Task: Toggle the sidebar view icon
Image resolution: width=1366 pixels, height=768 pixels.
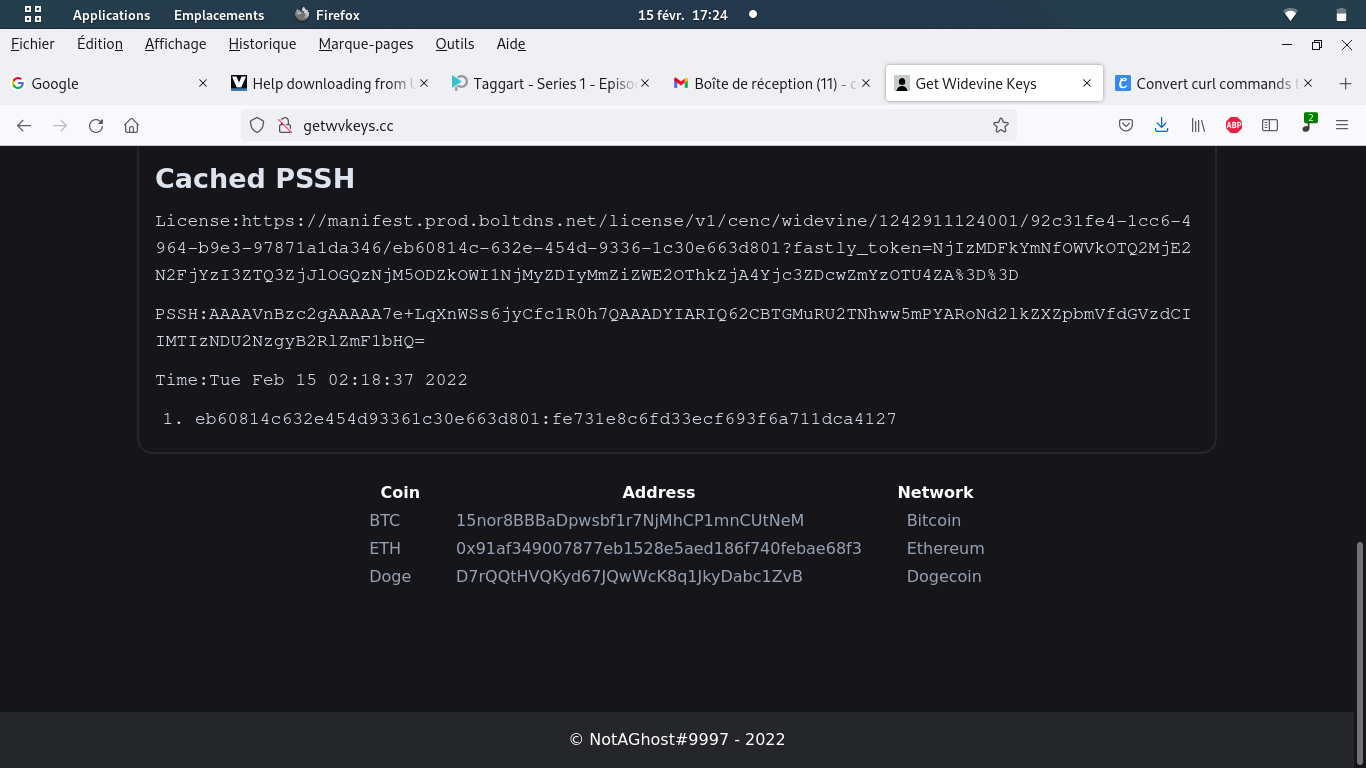Action: tap(1270, 125)
